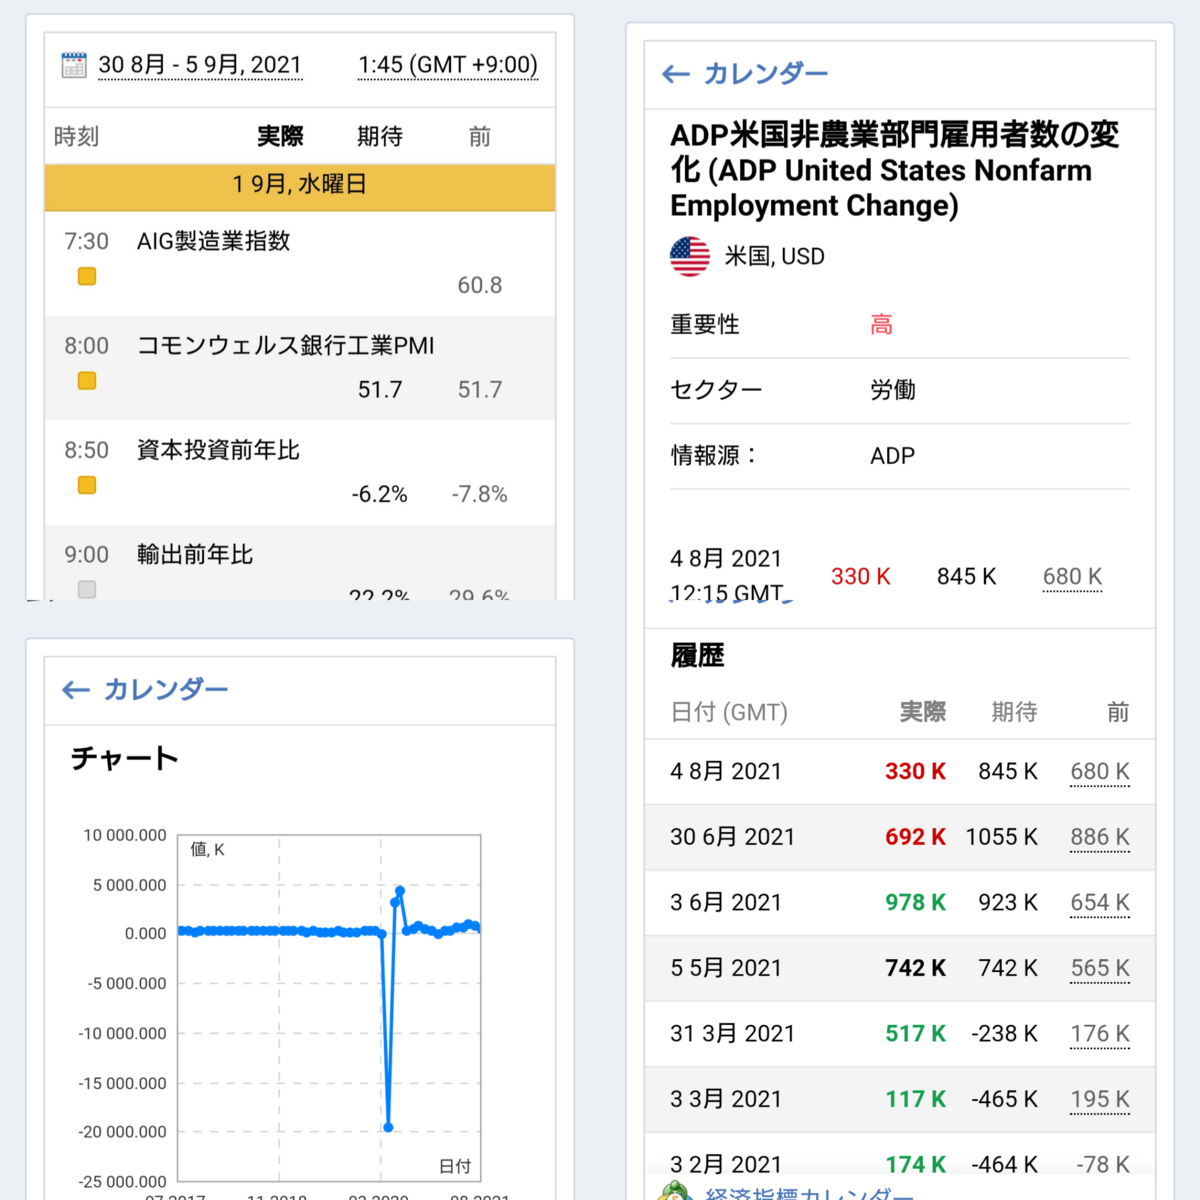Click the ADP Nonfarm Employment Change title
Image resolution: width=1200 pixels, height=1200 pixels.
895,170
